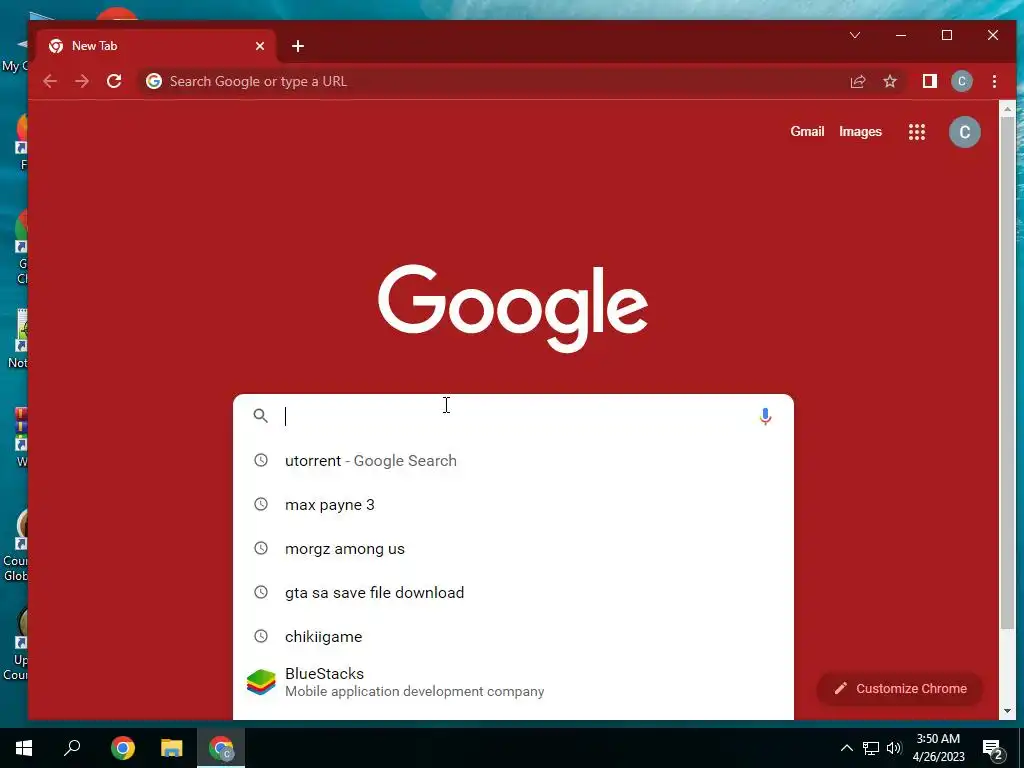The height and width of the screenshot is (768, 1024).
Task: Click the browser back arrow
Action: click(x=50, y=81)
